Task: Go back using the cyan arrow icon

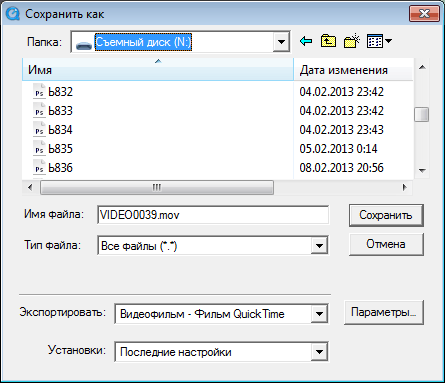Action: point(306,41)
